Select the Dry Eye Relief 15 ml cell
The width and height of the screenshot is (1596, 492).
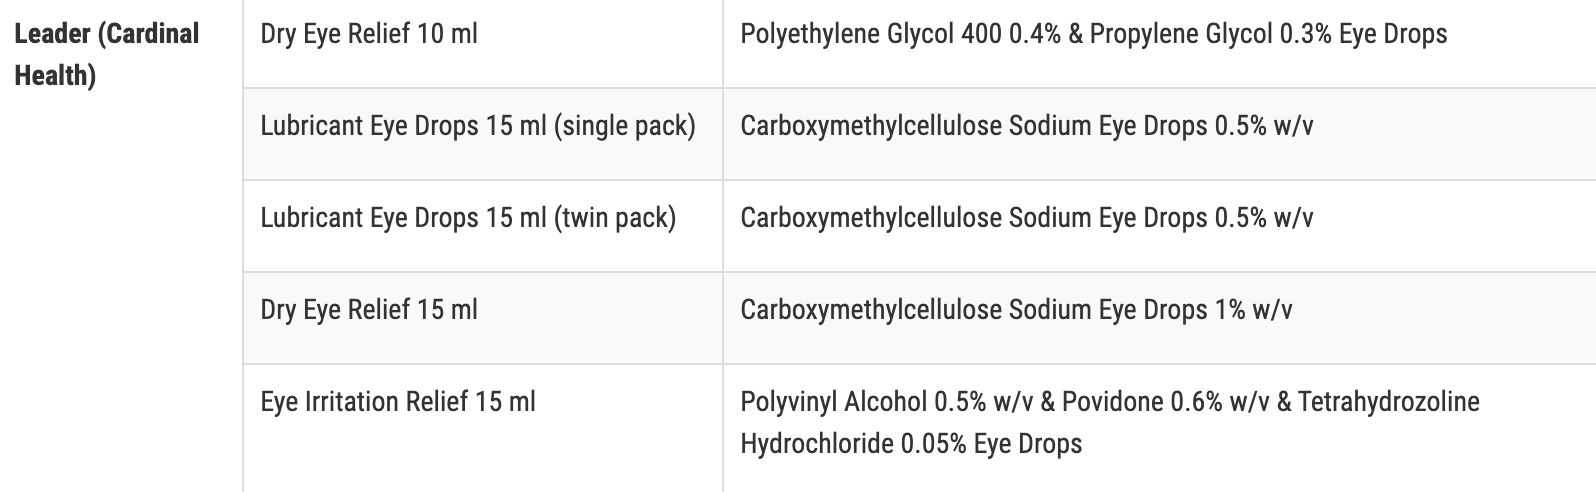coord(483,318)
